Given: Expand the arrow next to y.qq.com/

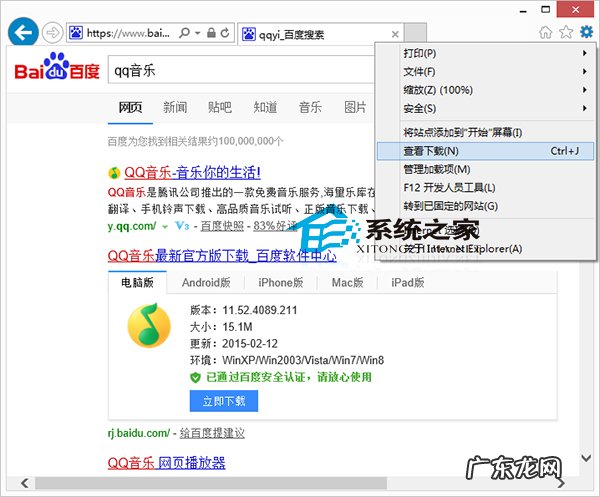Looking at the screenshot, I should click(x=165, y=227).
